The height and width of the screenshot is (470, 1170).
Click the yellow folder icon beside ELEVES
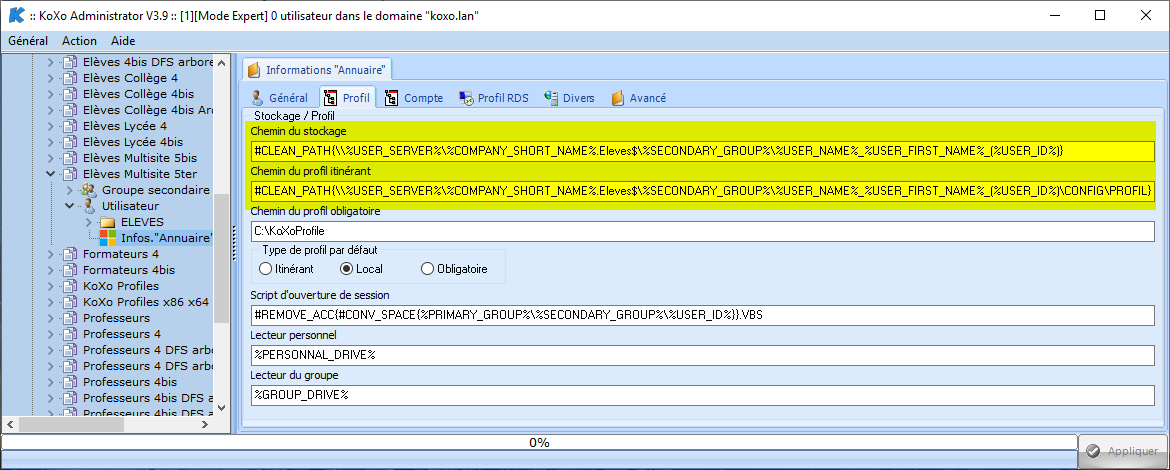click(107, 222)
